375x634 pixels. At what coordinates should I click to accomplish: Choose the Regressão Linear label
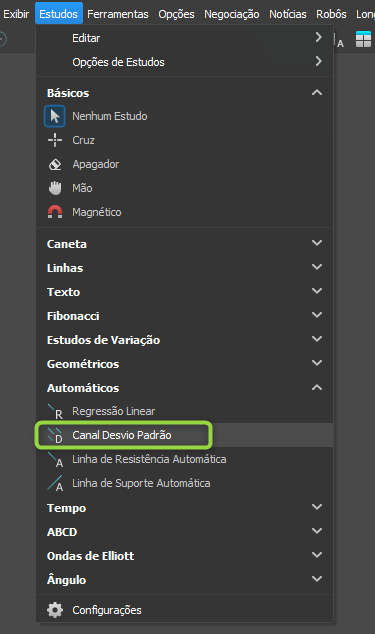coord(114,411)
